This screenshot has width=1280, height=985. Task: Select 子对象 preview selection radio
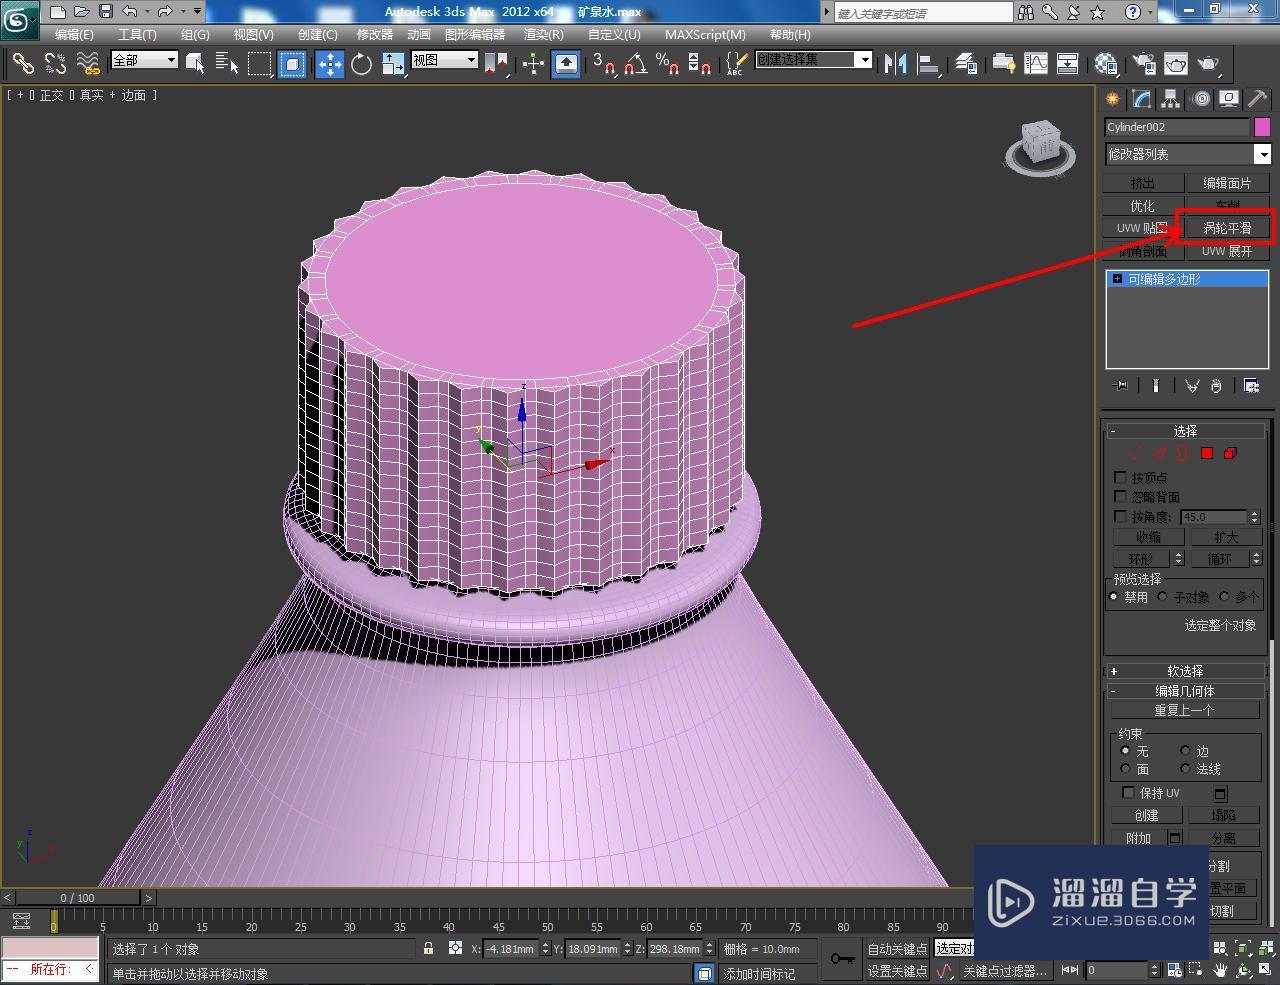[x=1163, y=597]
